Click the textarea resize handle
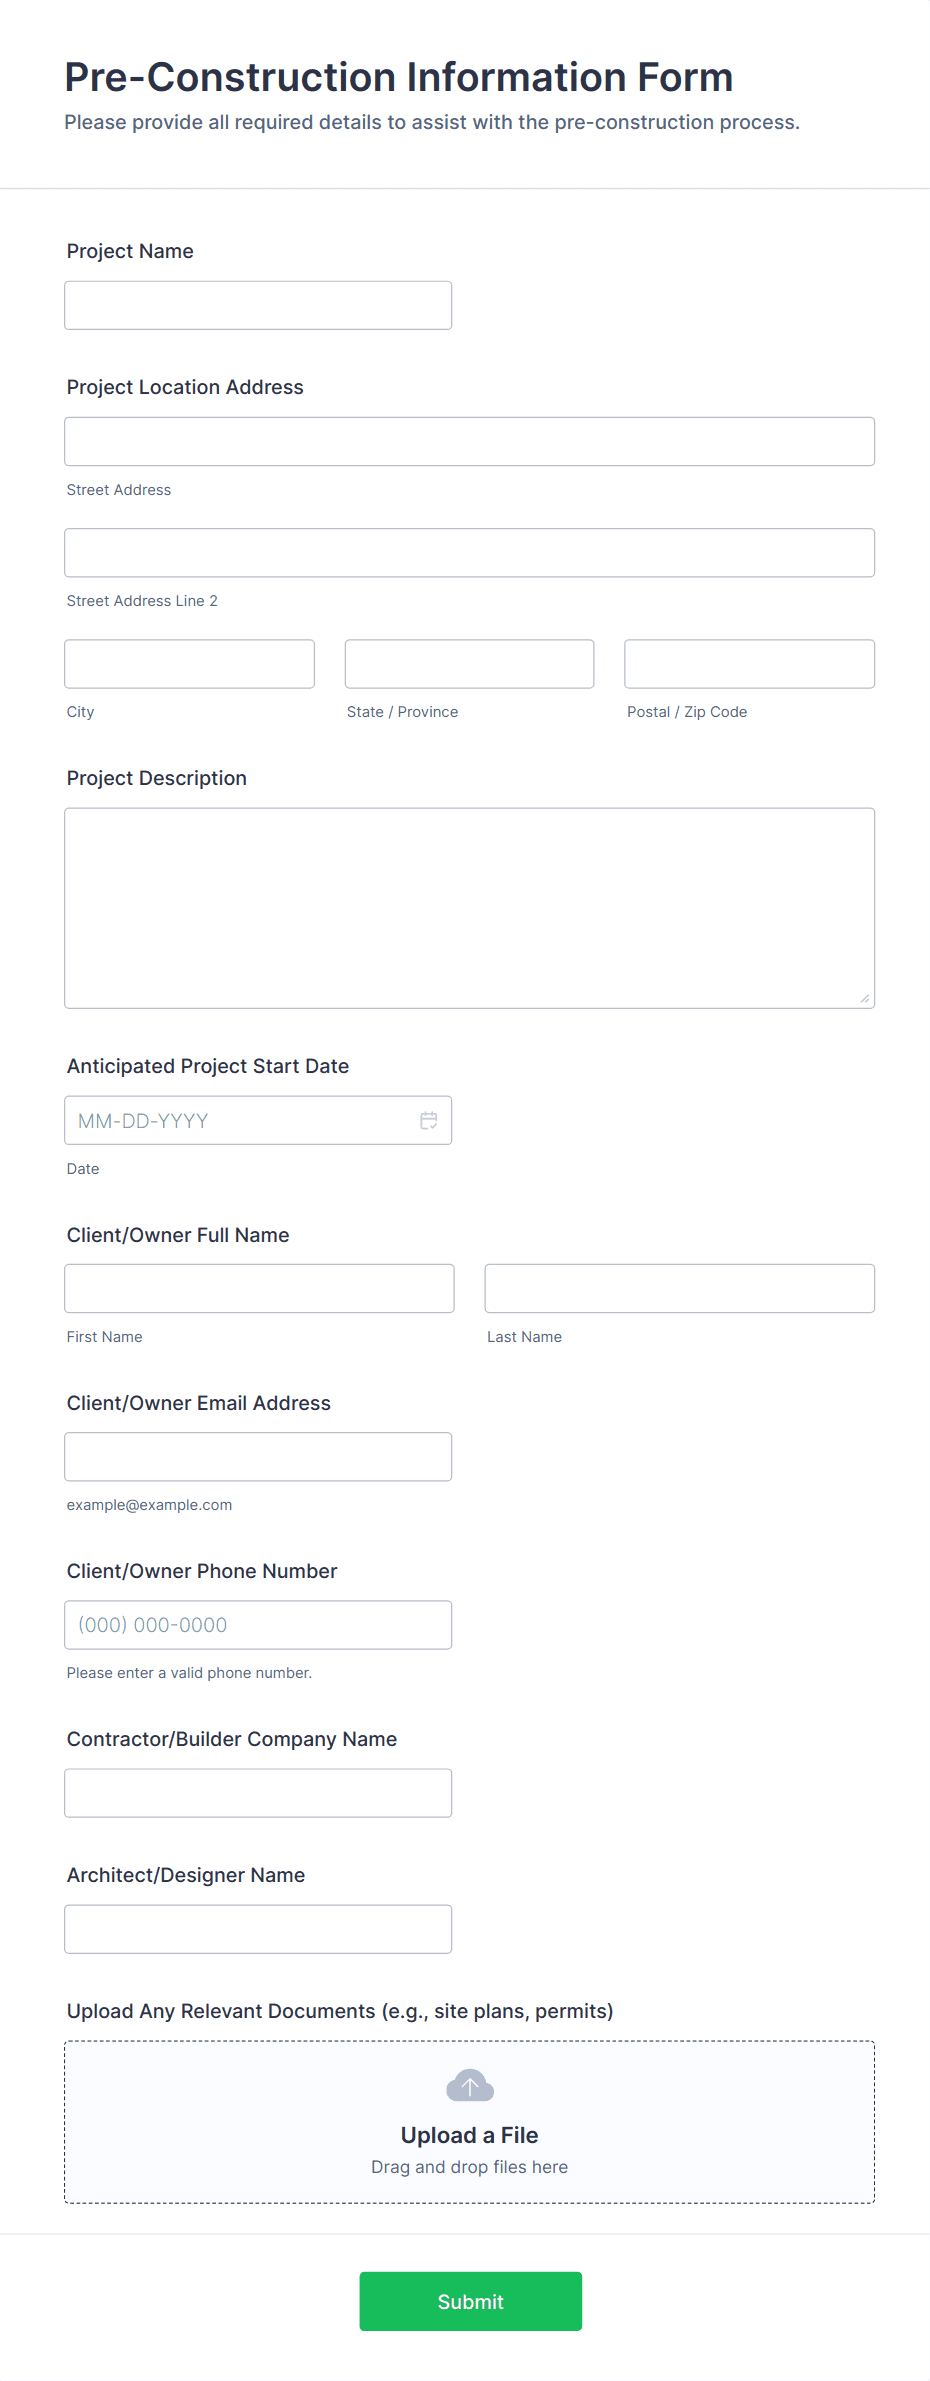 (864, 996)
